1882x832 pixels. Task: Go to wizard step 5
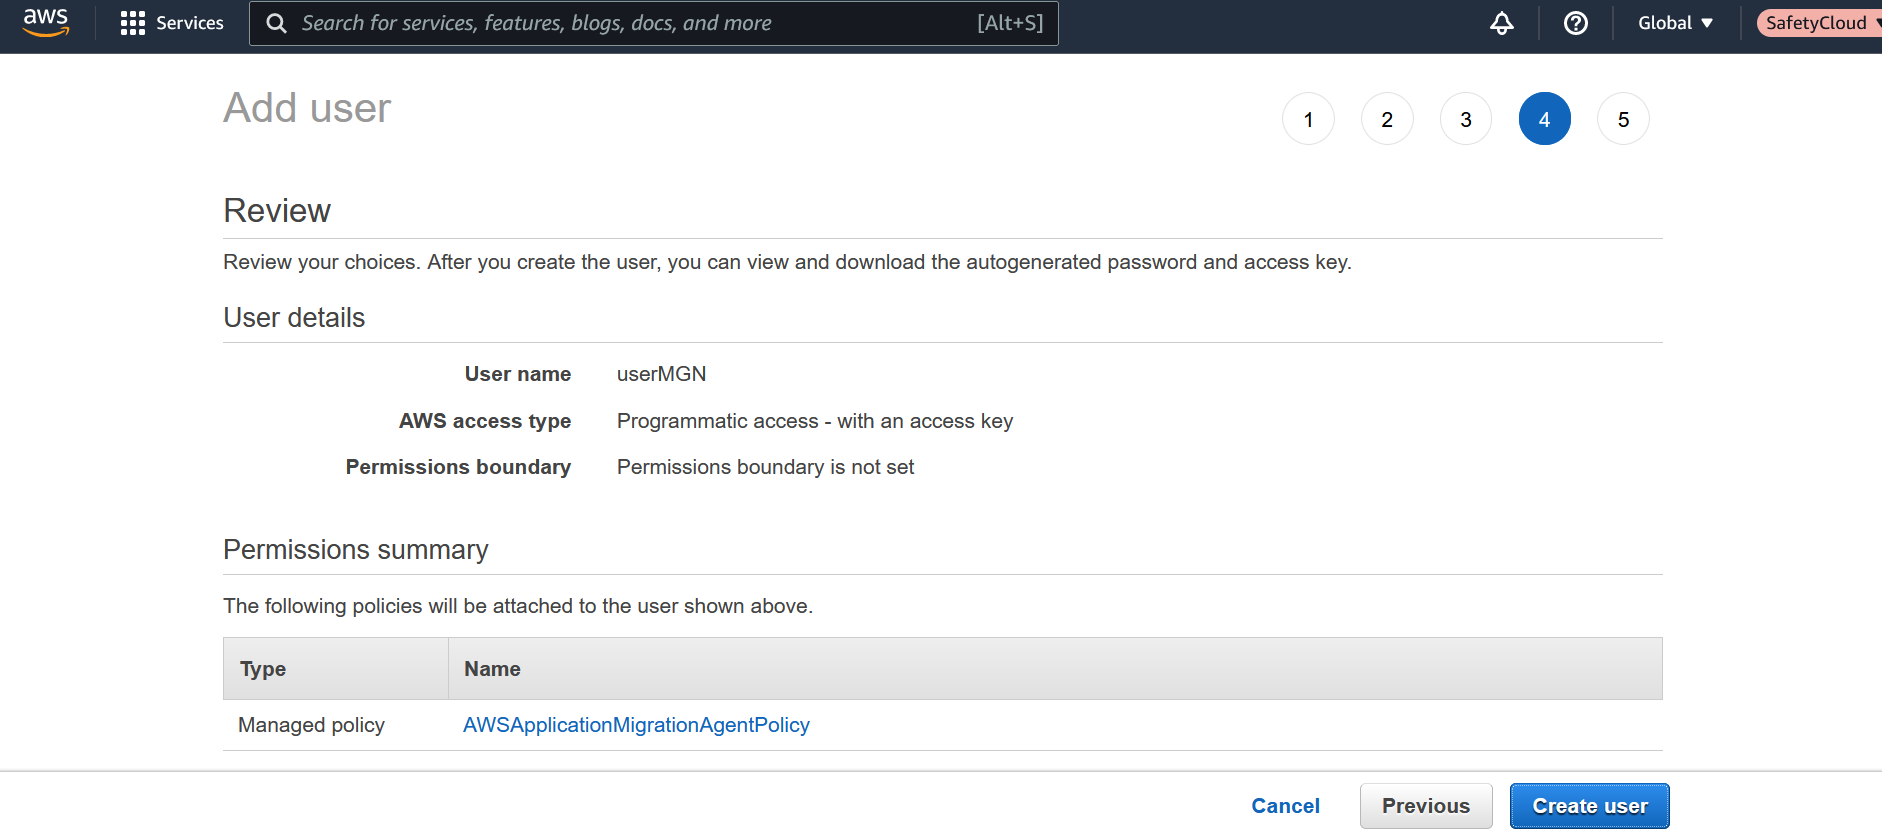[1623, 119]
